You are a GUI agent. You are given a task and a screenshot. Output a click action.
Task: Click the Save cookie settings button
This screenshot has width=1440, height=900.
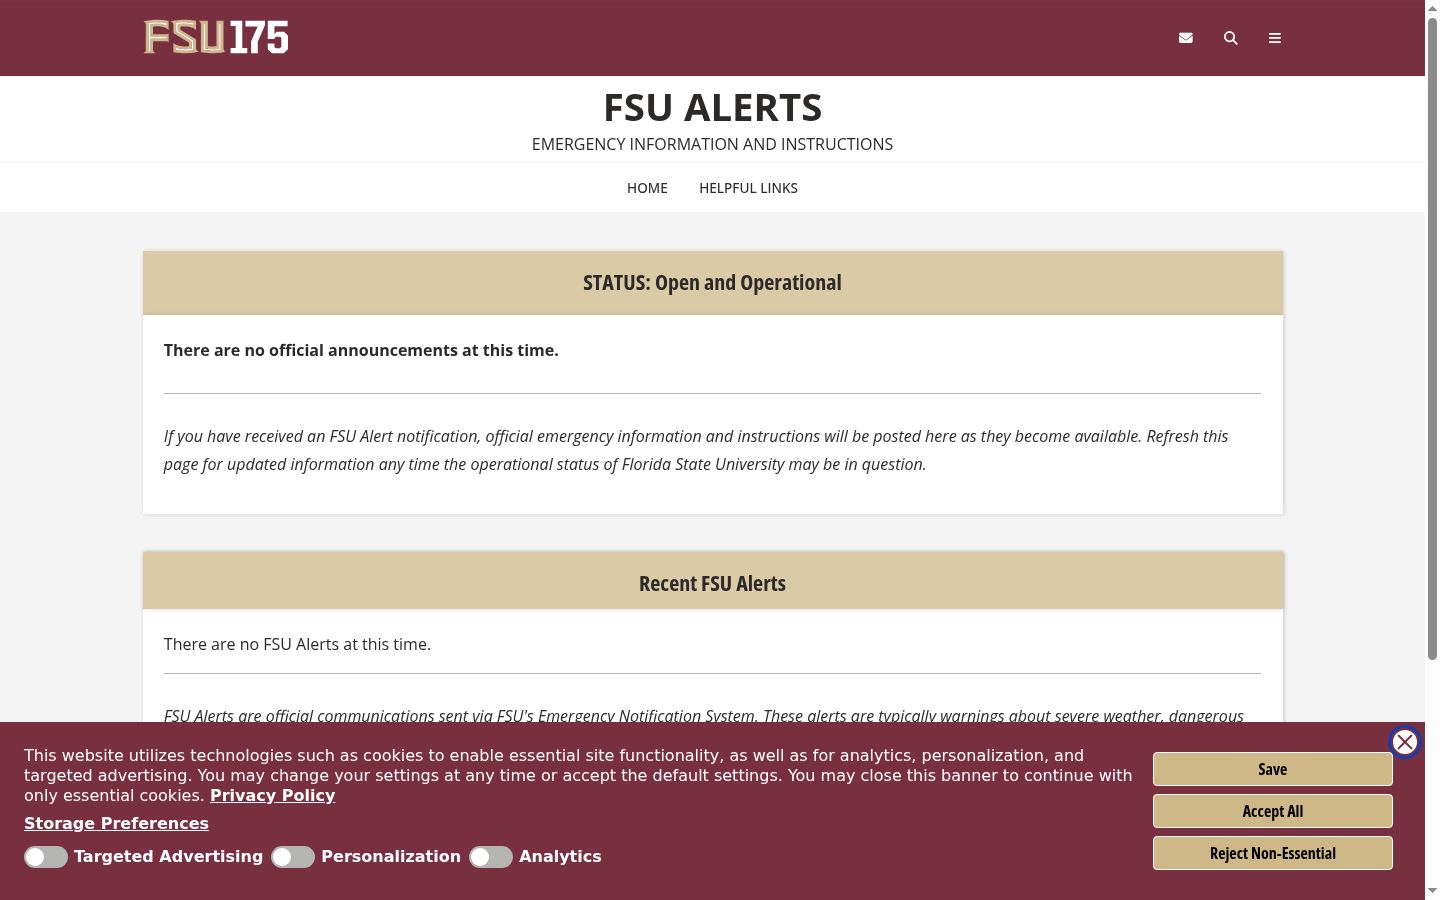(1273, 769)
